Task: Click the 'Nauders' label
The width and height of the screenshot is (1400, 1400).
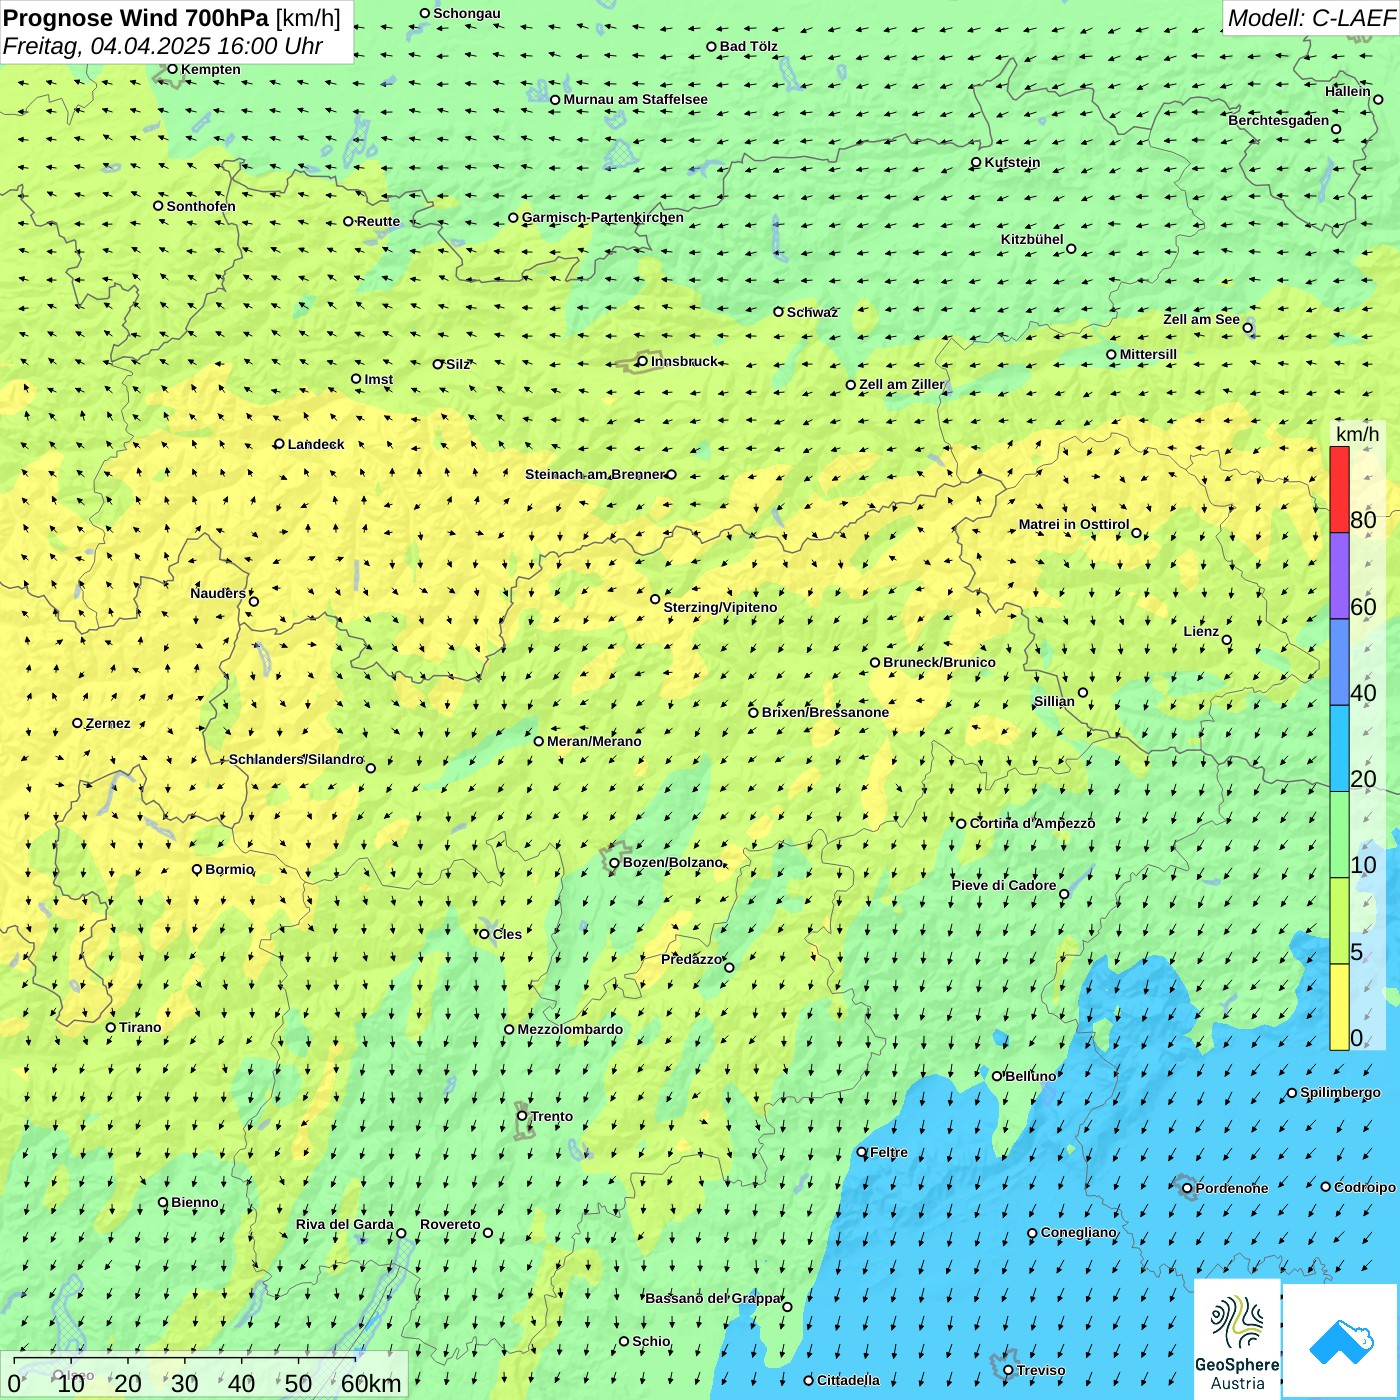Action: (x=218, y=593)
